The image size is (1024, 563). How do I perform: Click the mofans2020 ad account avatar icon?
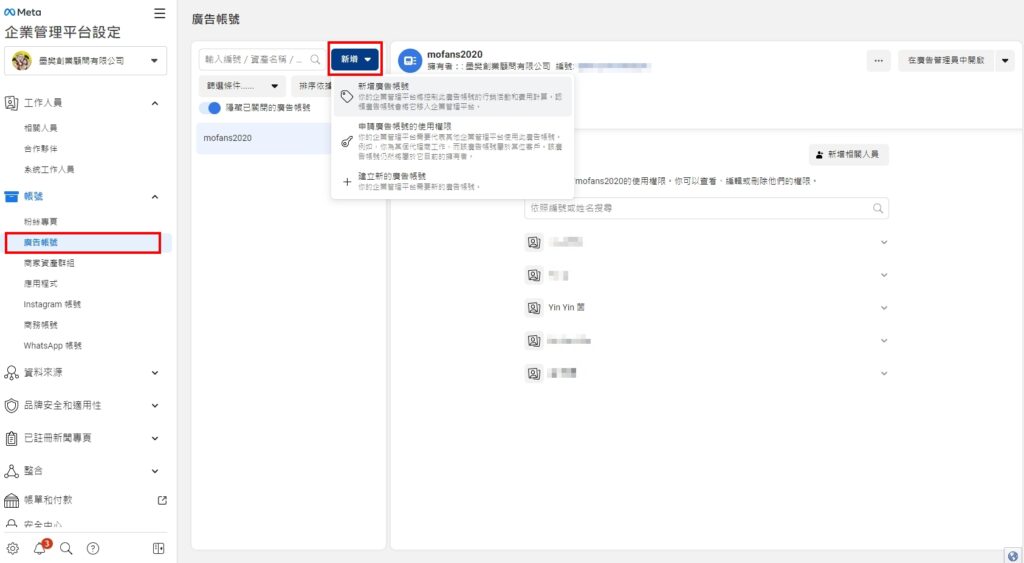point(410,61)
